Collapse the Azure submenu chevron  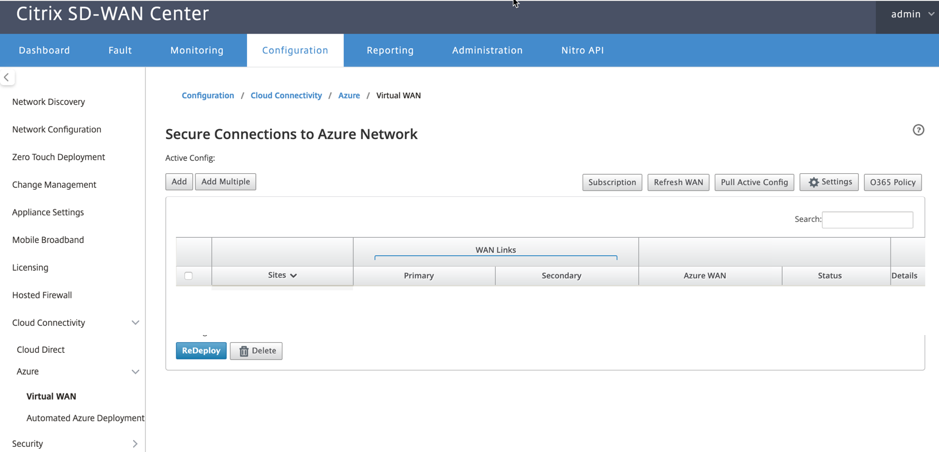pos(135,372)
